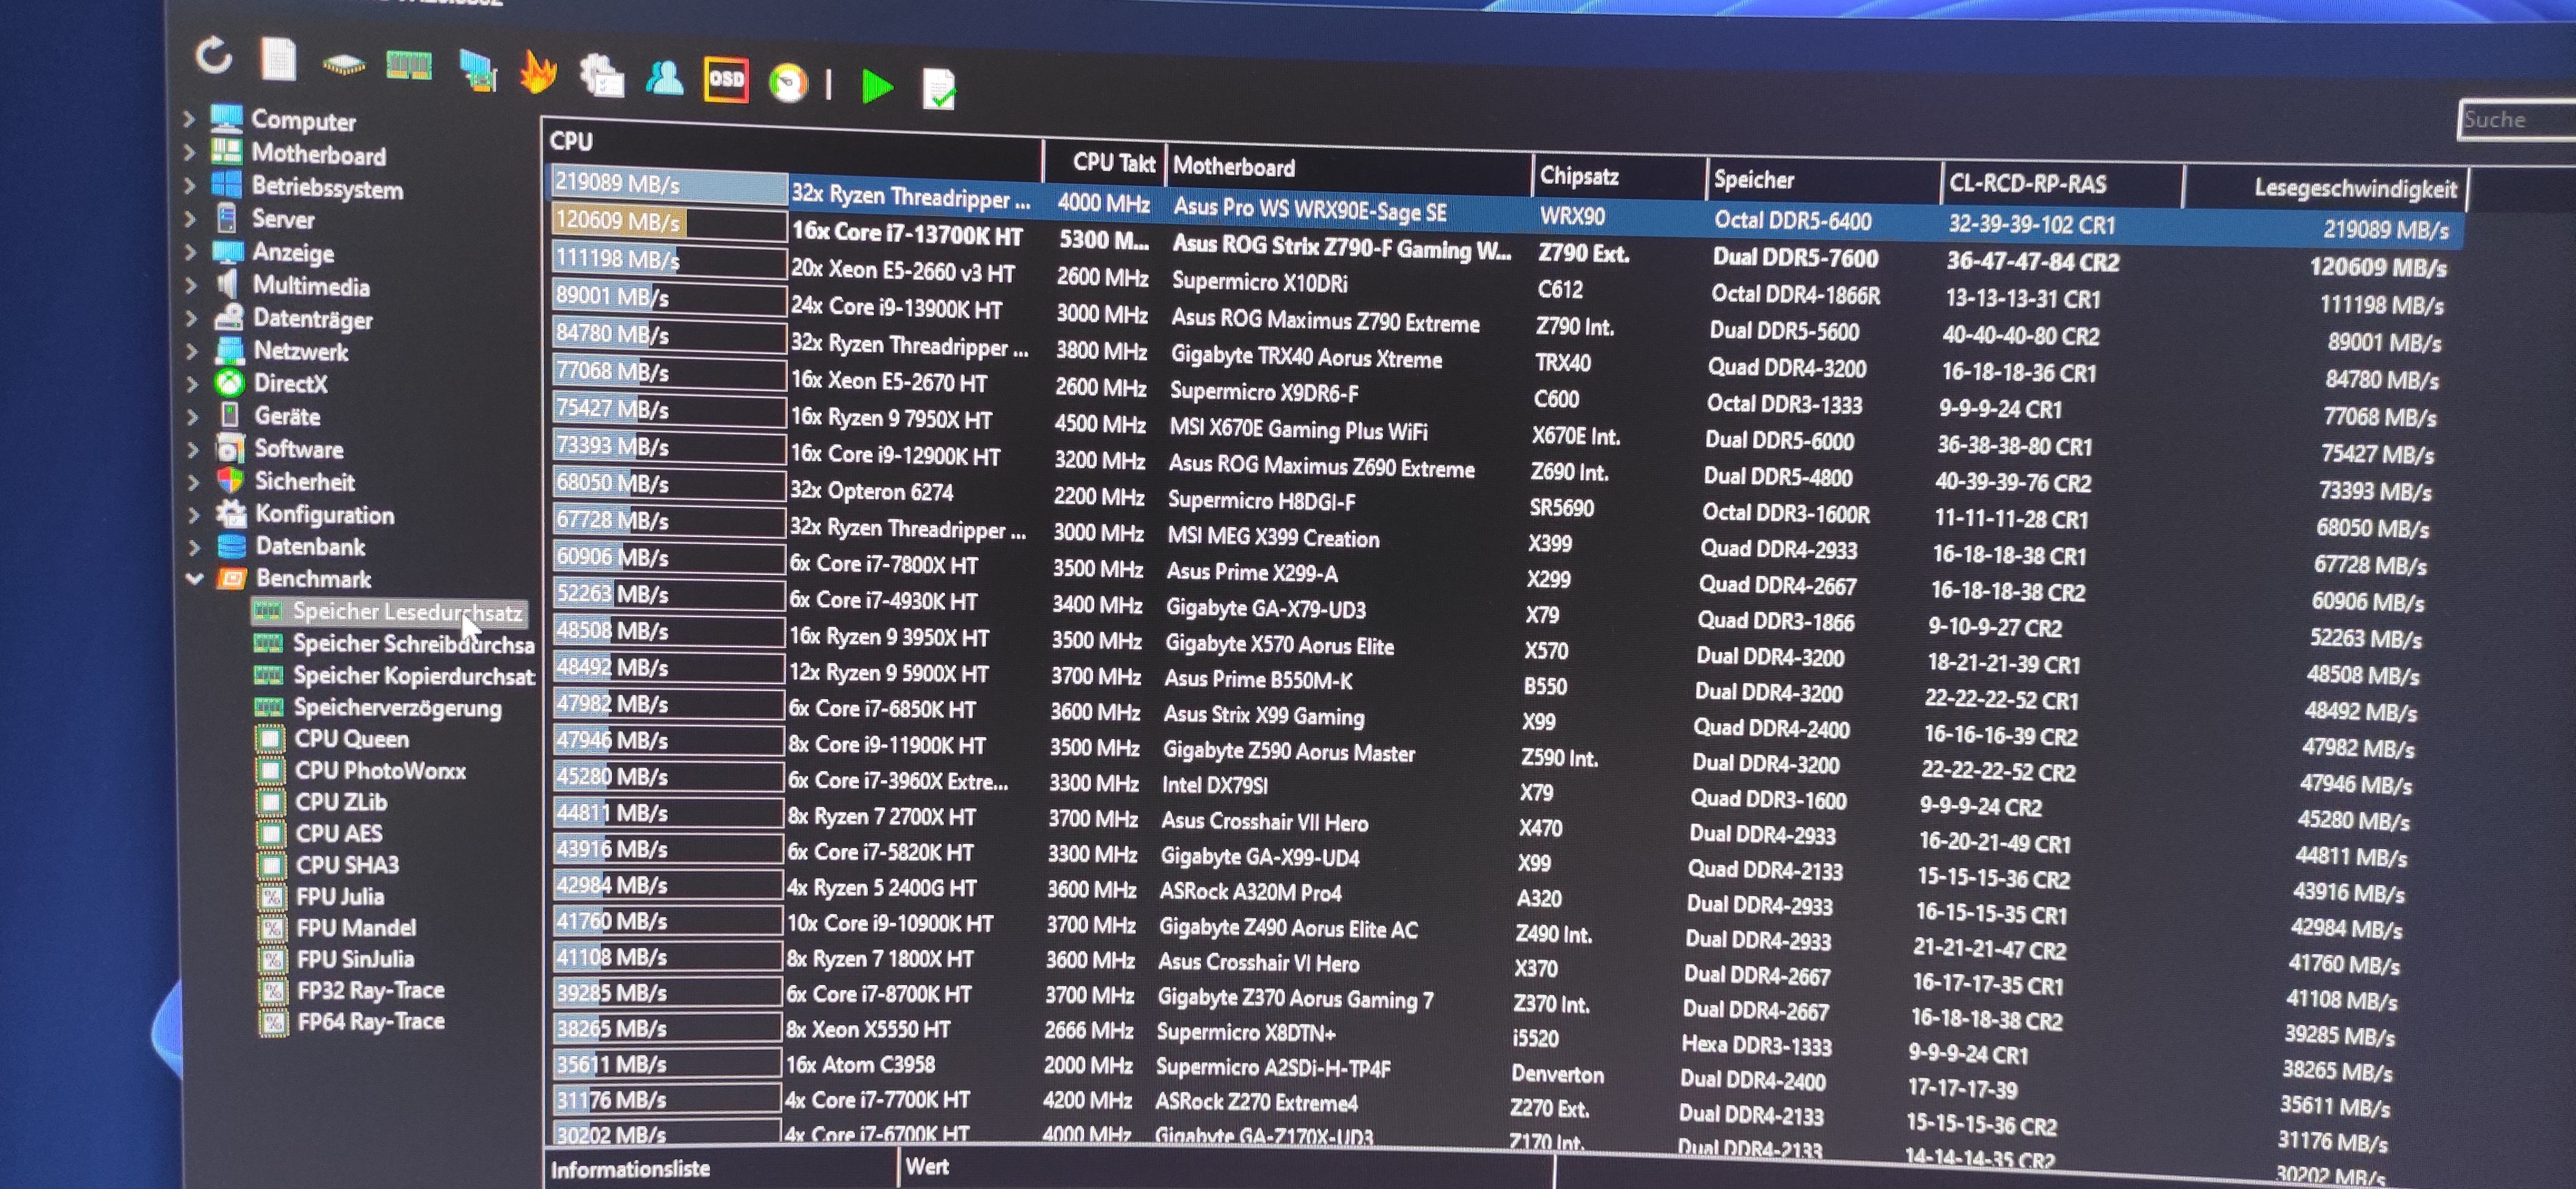Click the preferences gear-and-document toolbar icon
2576x1189 pixels.
(x=601, y=76)
